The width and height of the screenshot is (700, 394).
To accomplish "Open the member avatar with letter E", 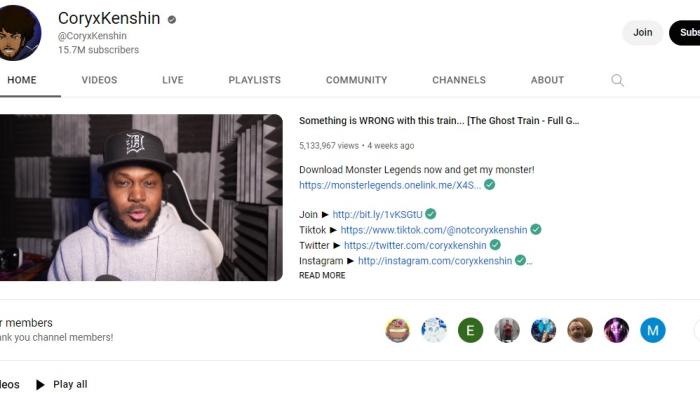I will pos(471,330).
